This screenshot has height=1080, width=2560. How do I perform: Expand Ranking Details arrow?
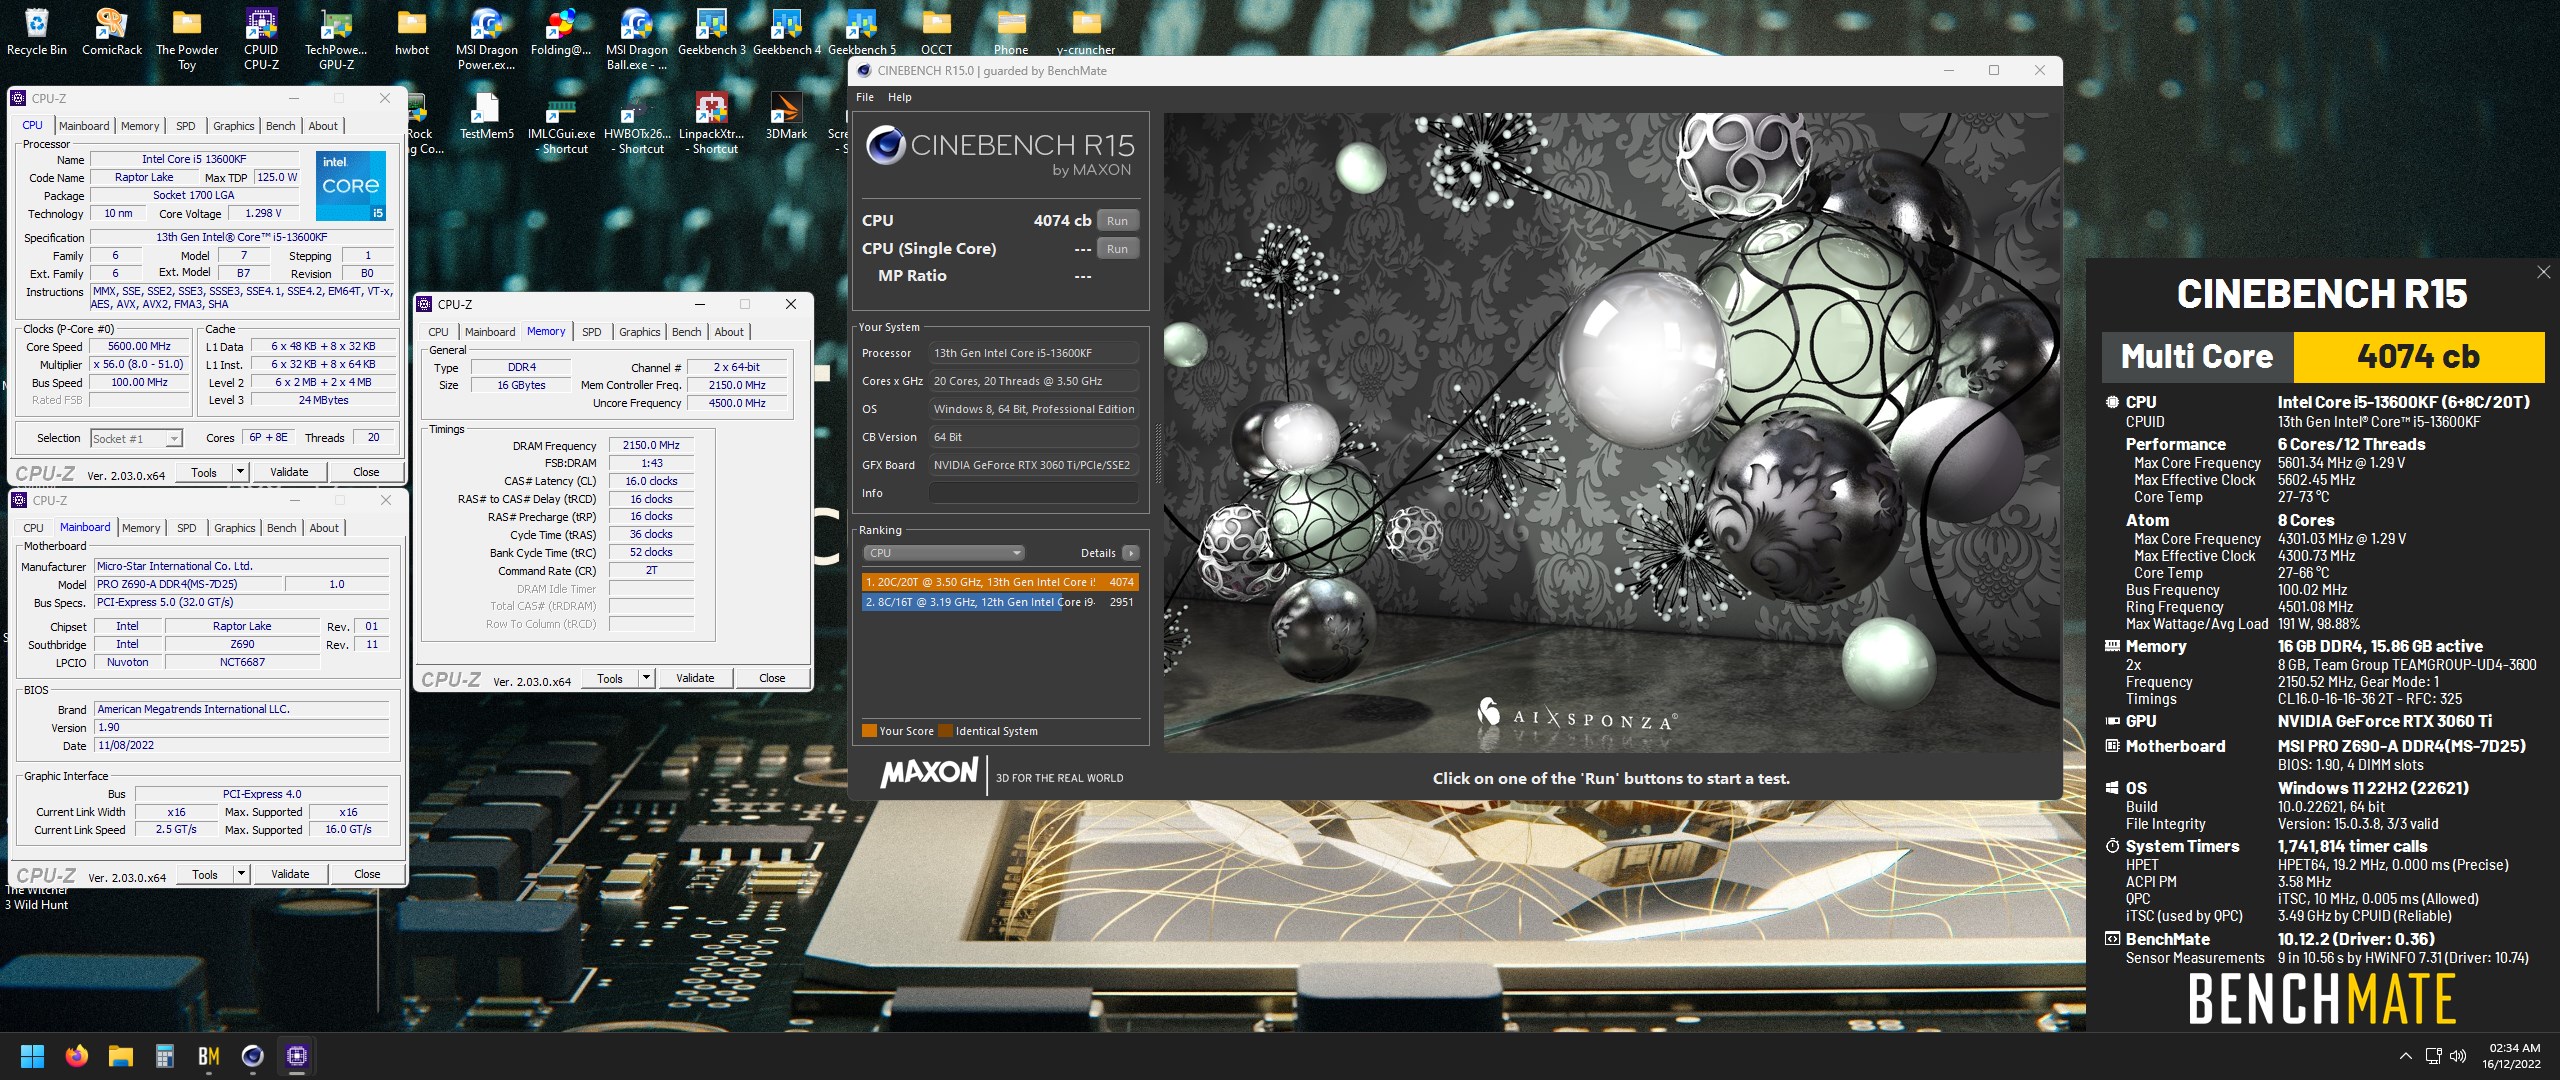click(x=1130, y=552)
